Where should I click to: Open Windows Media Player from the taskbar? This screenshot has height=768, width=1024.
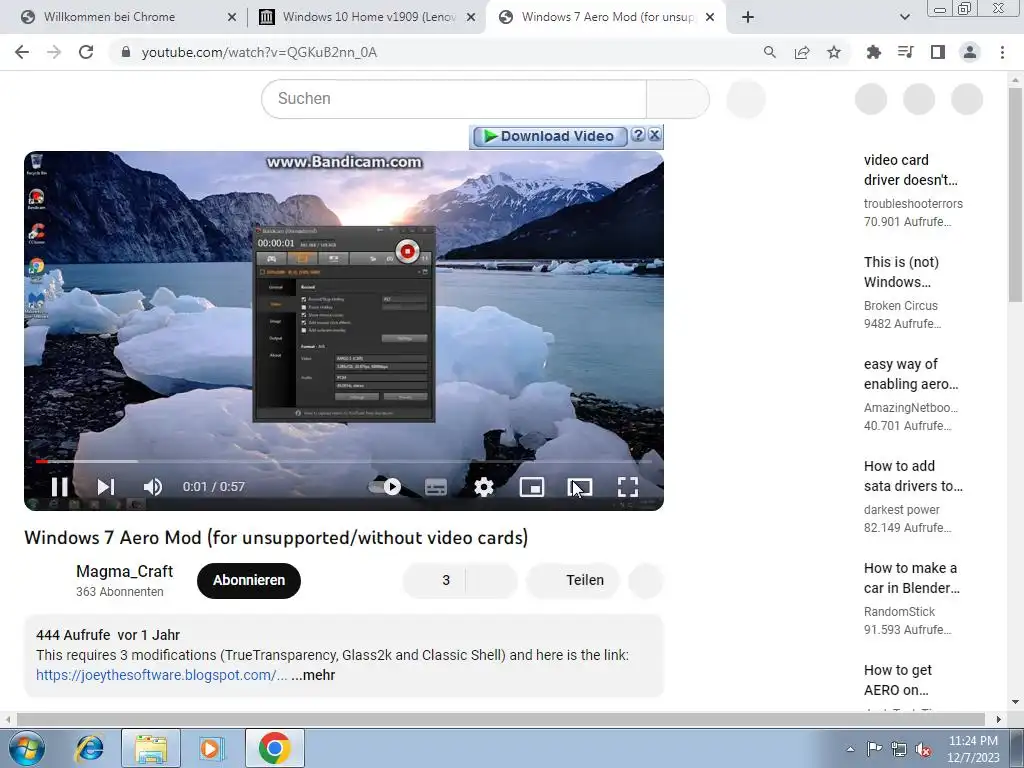tap(212, 748)
